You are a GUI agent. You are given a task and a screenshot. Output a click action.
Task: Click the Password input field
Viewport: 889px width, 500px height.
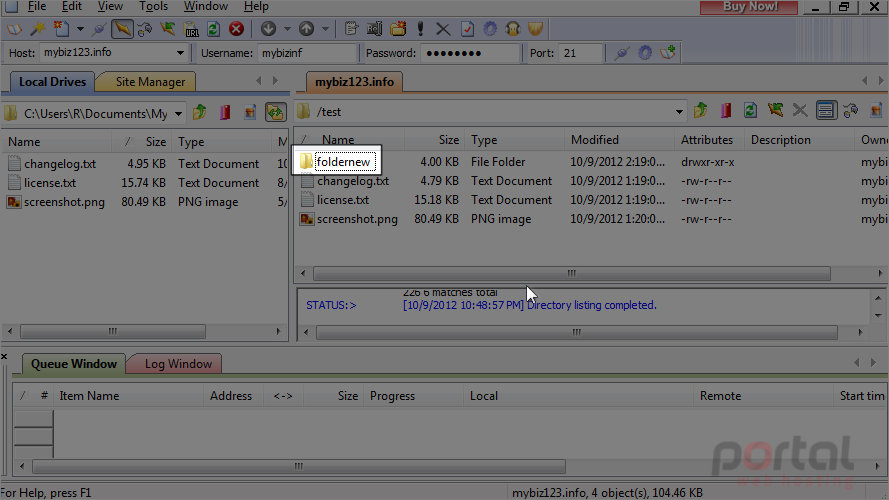click(470, 53)
